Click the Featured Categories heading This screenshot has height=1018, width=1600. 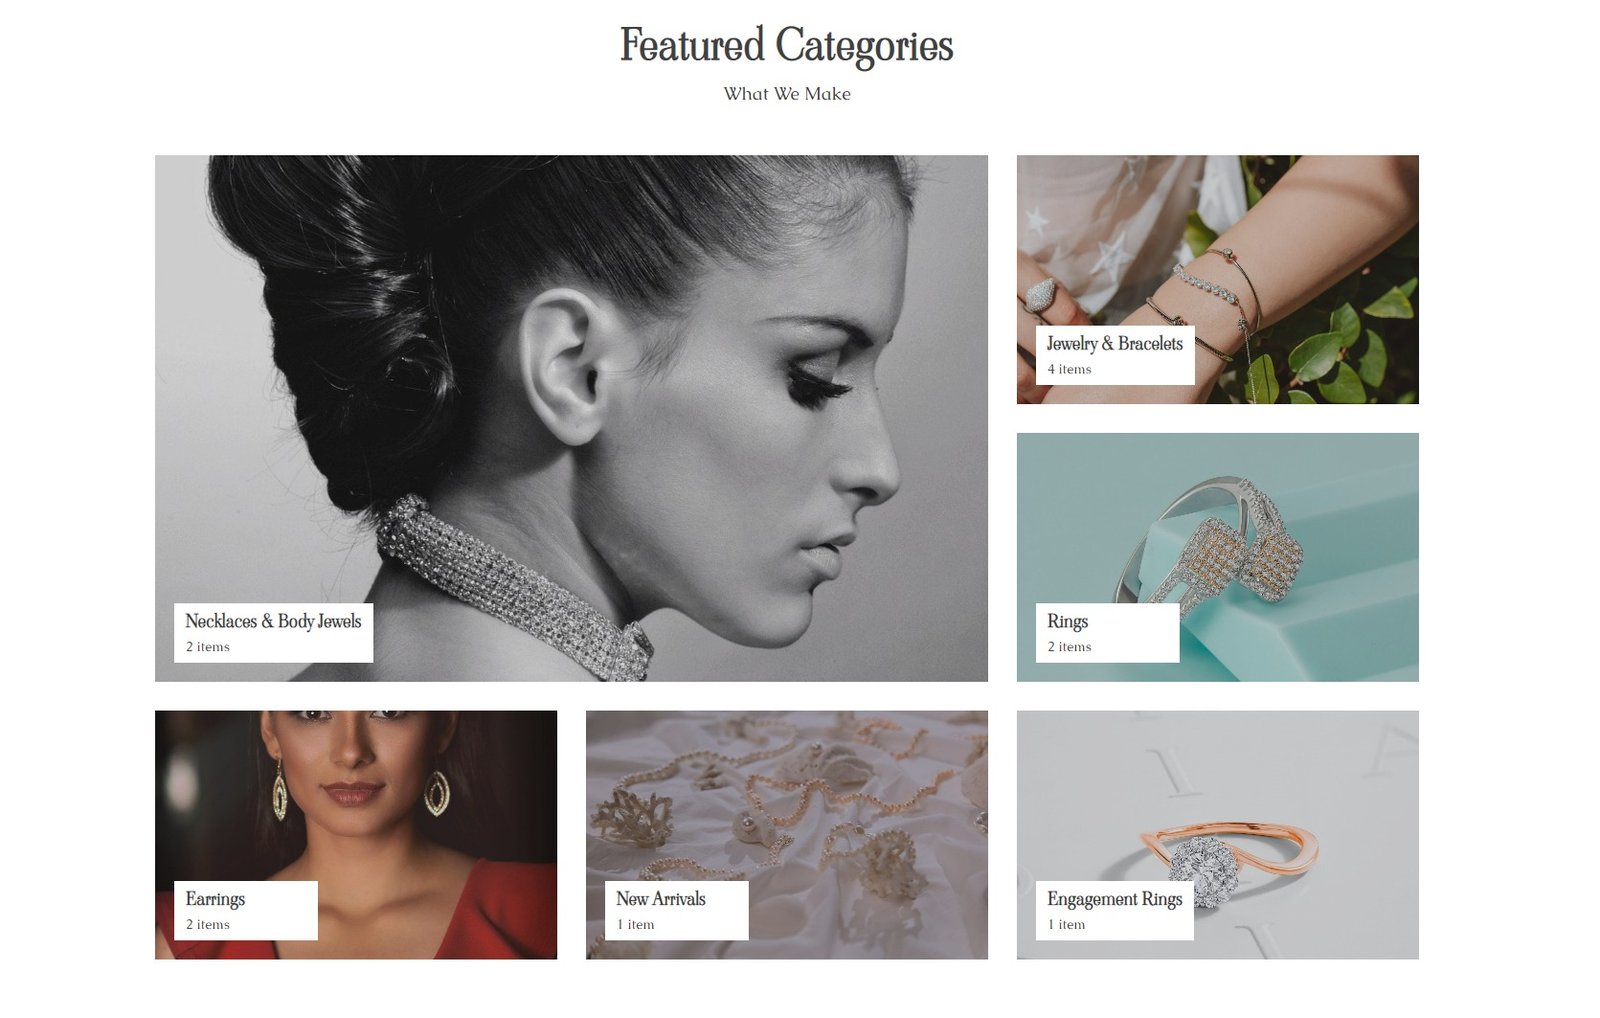coord(787,46)
